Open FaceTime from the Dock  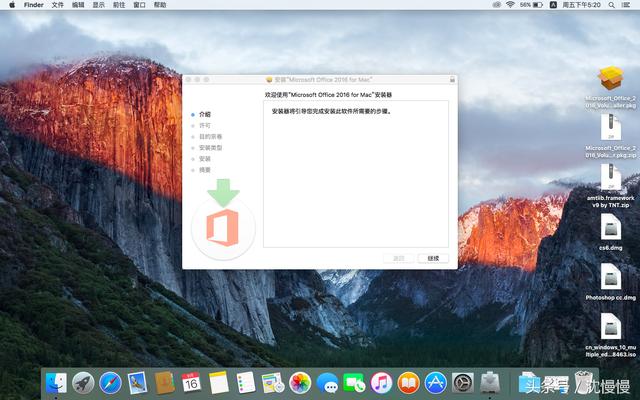[x=354, y=383]
